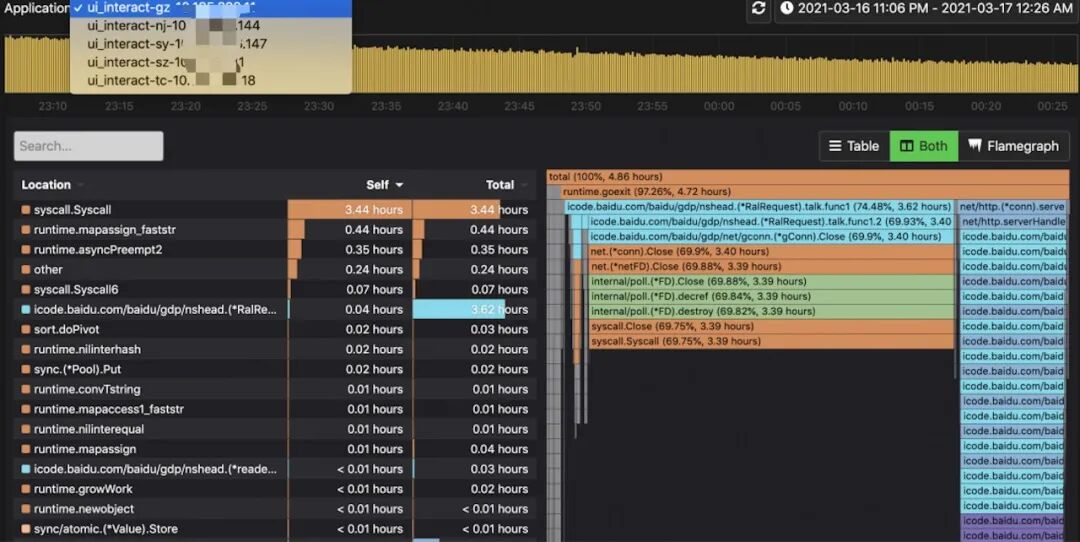Select runtime.mapaccess1_faststr table row
This screenshot has width=1080, height=542.
(x=275, y=409)
